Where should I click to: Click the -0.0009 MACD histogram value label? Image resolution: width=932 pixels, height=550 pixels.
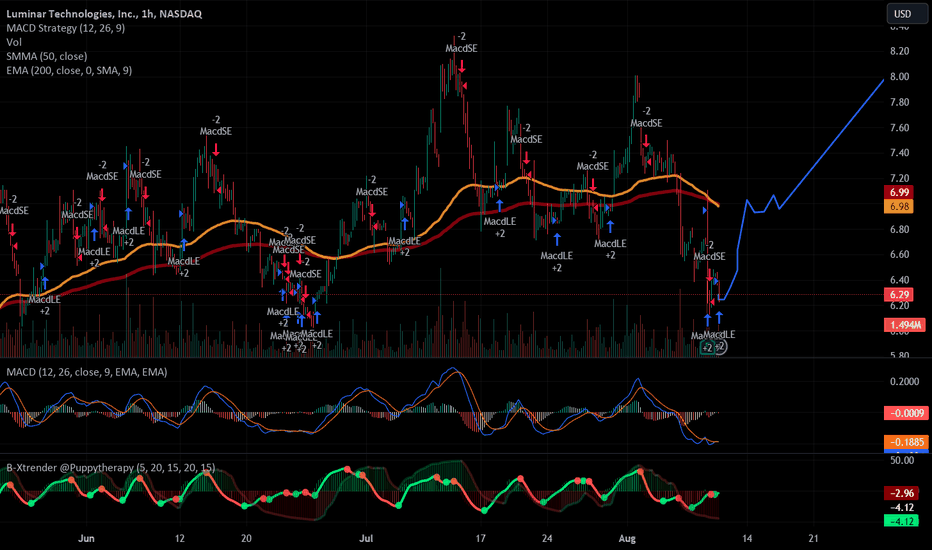click(x=906, y=413)
